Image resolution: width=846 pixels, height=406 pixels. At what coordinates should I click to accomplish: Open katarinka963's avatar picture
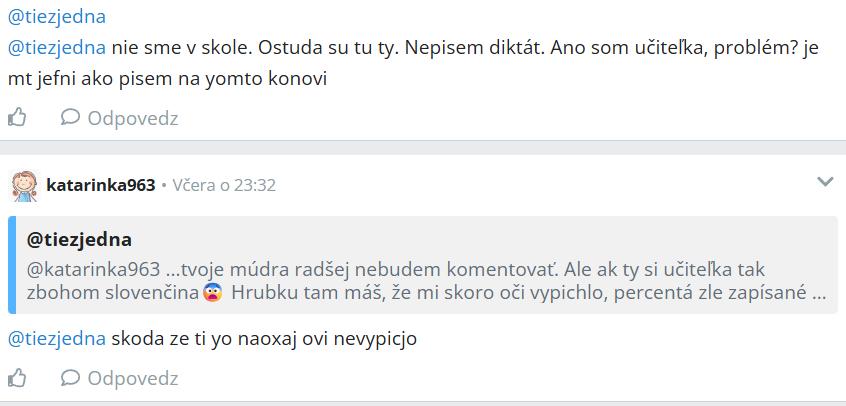25,186
